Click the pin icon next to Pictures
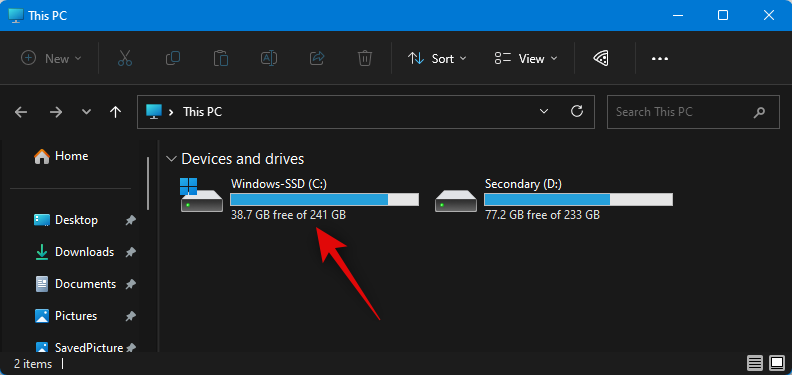 click(x=131, y=316)
